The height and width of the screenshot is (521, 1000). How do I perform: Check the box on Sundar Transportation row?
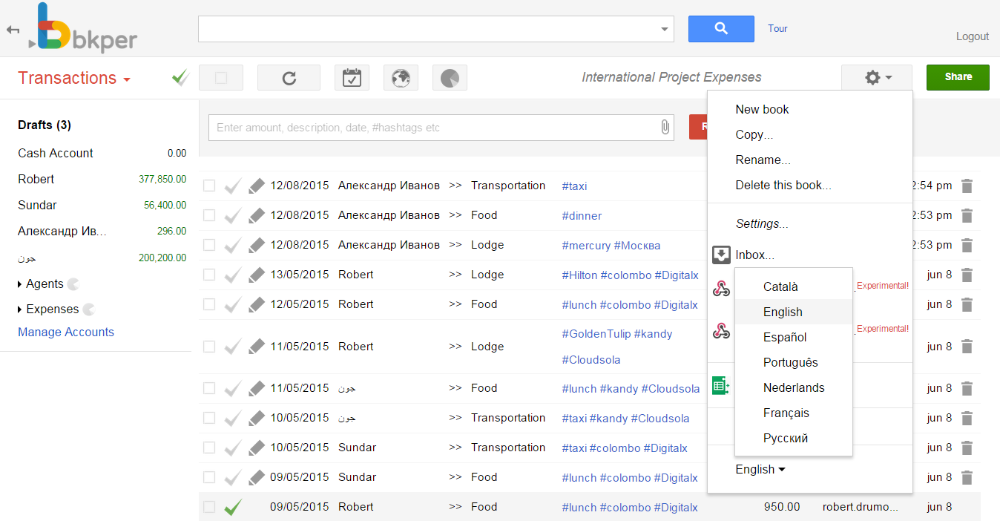(209, 448)
